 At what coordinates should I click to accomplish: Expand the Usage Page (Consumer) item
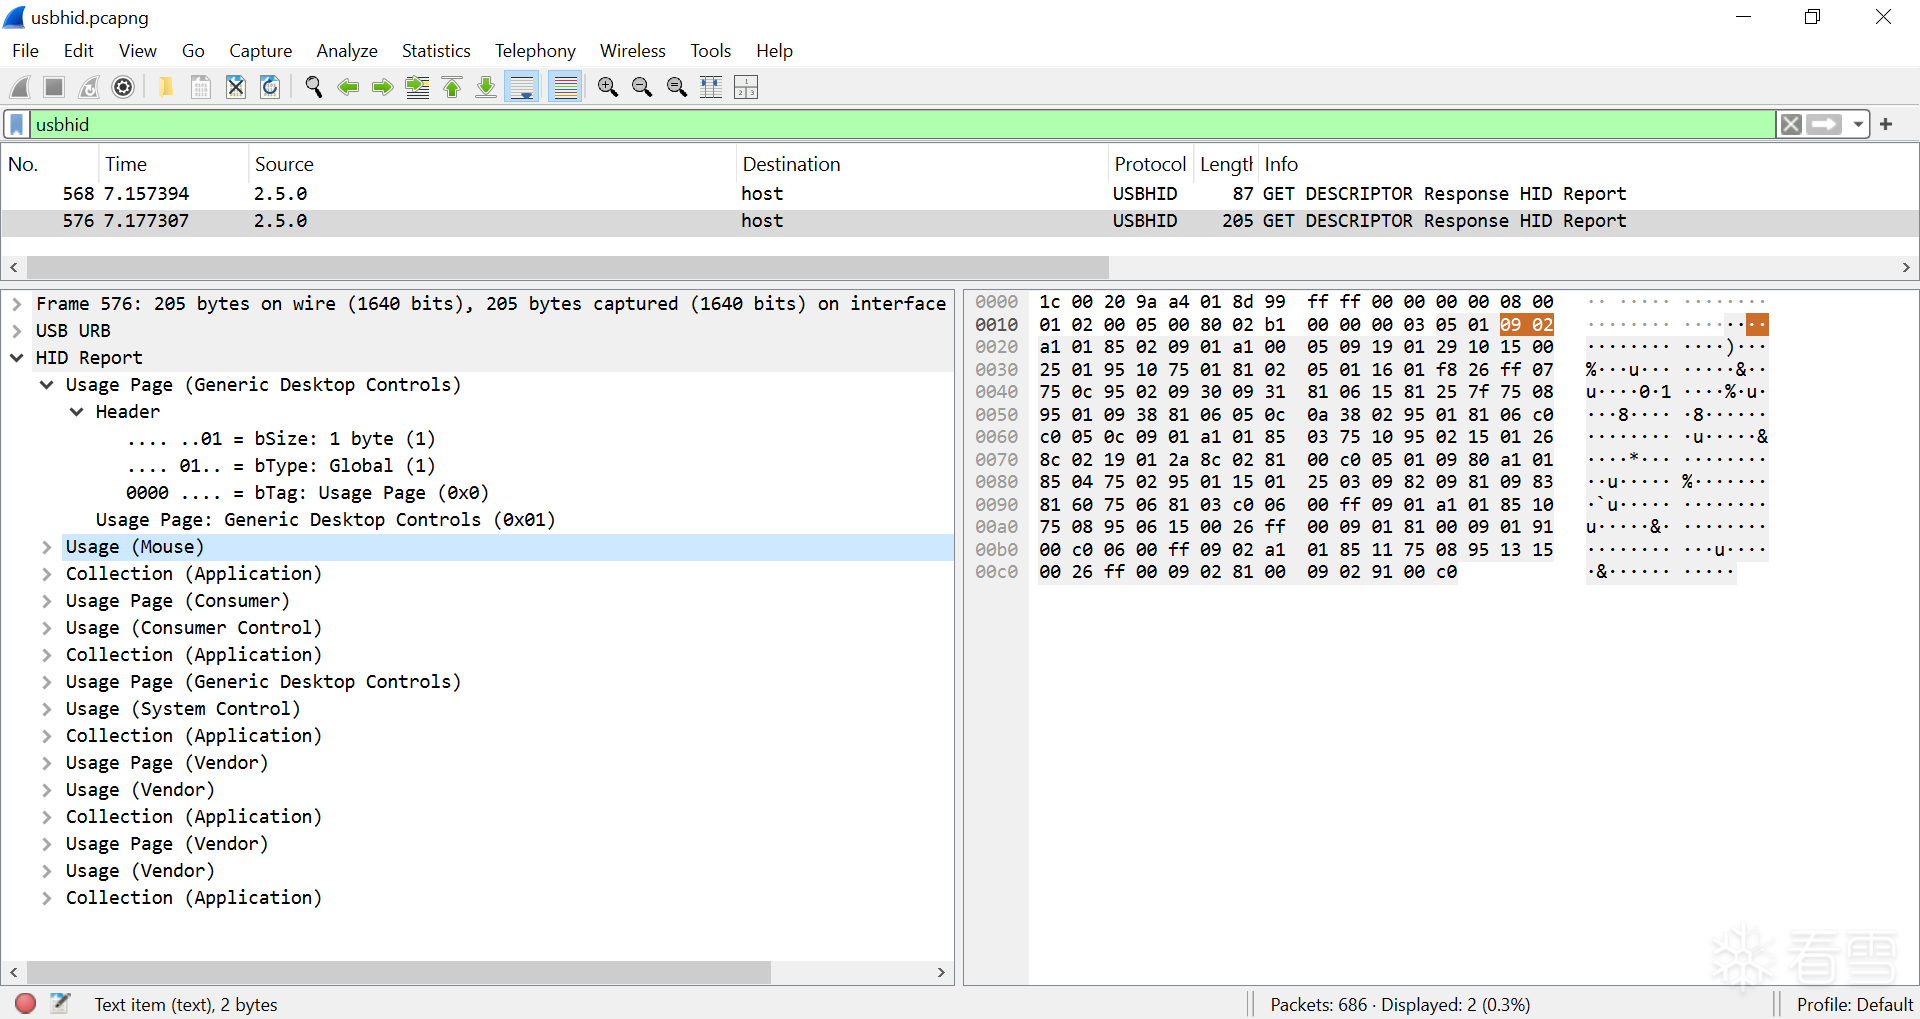(x=47, y=601)
